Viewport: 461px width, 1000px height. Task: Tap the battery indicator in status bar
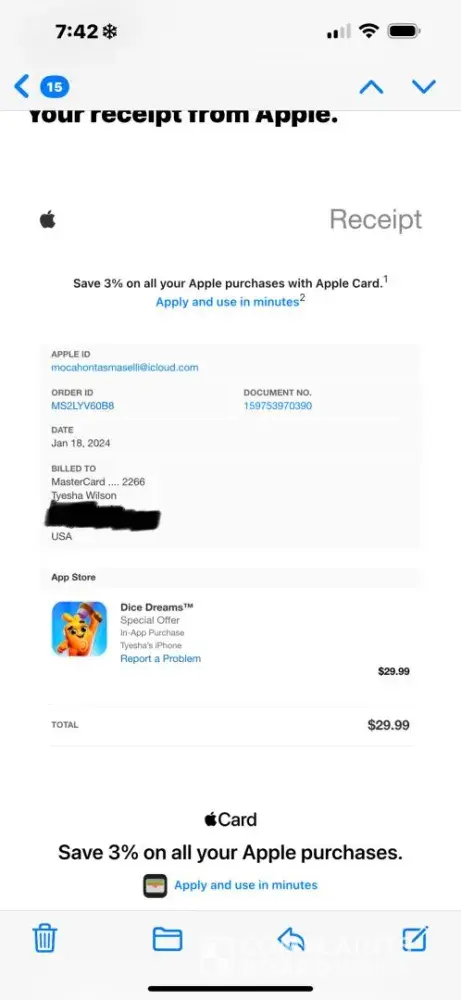click(x=404, y=31)
